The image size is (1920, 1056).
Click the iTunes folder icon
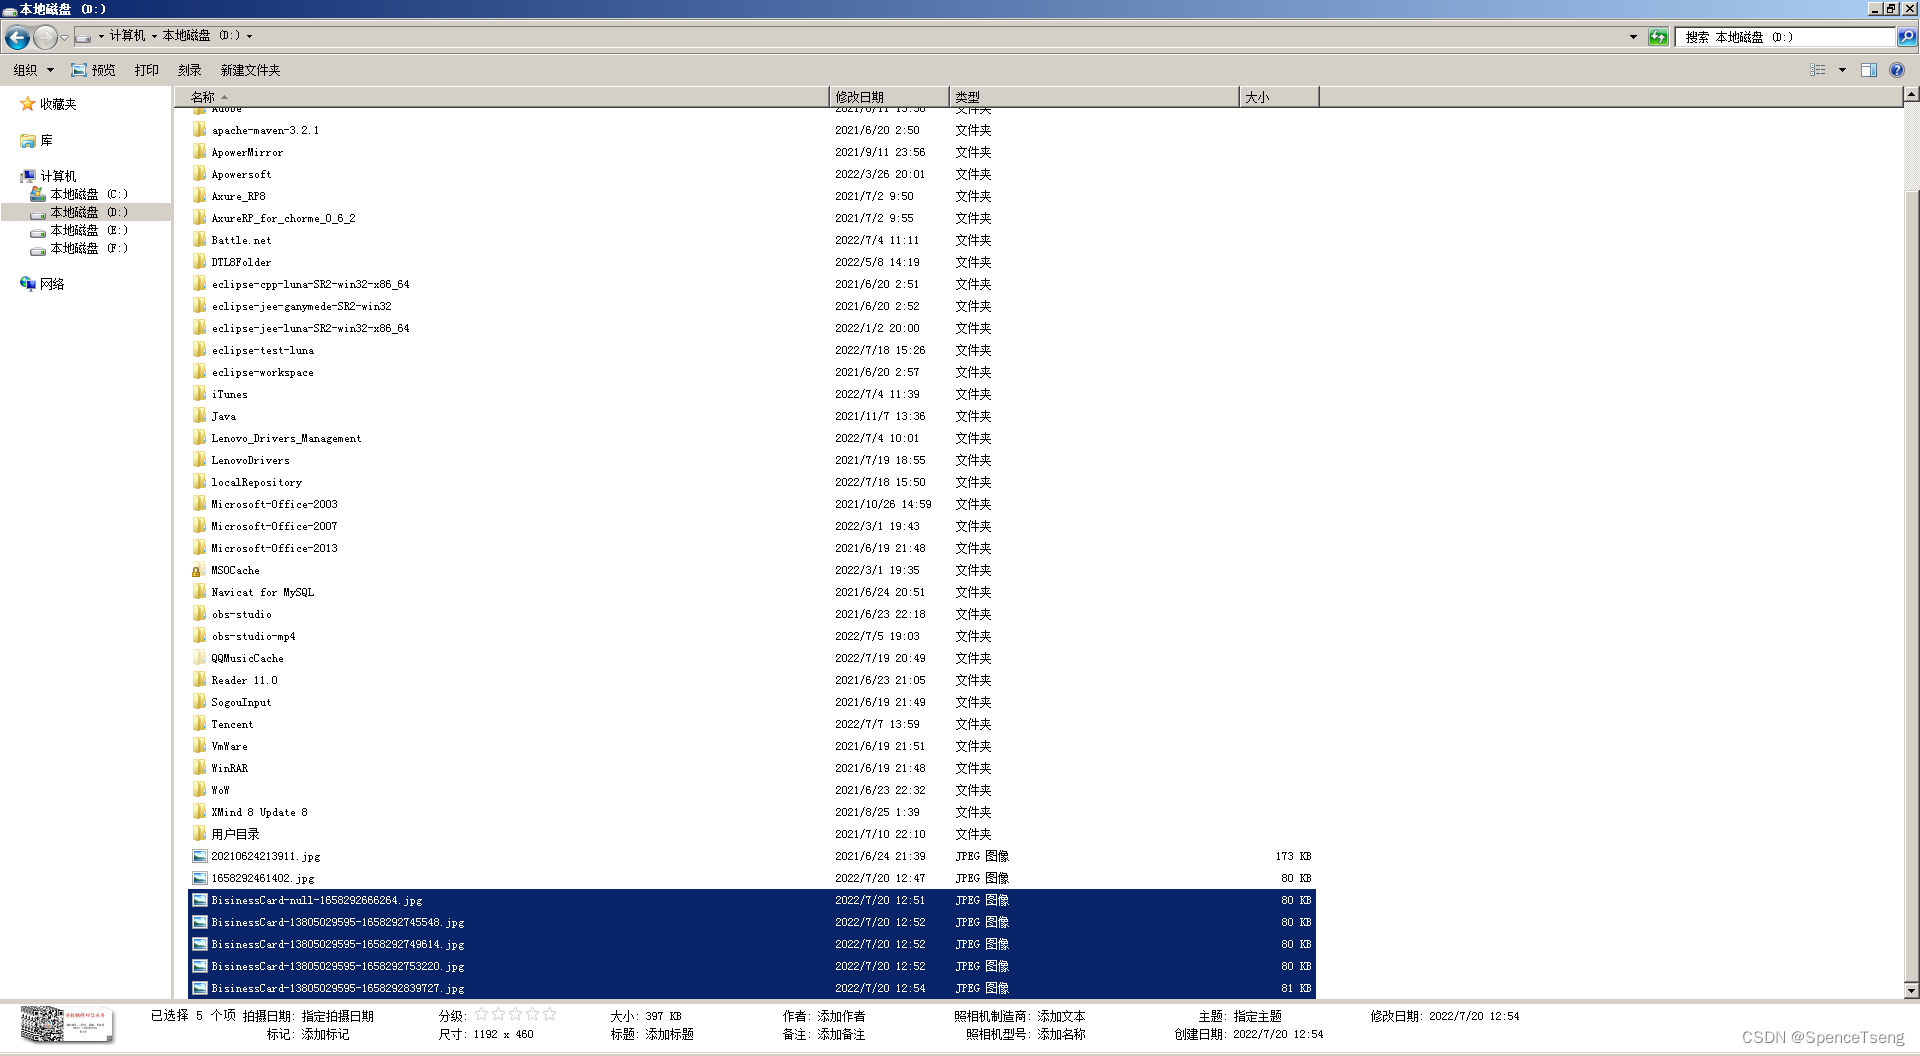199,394
